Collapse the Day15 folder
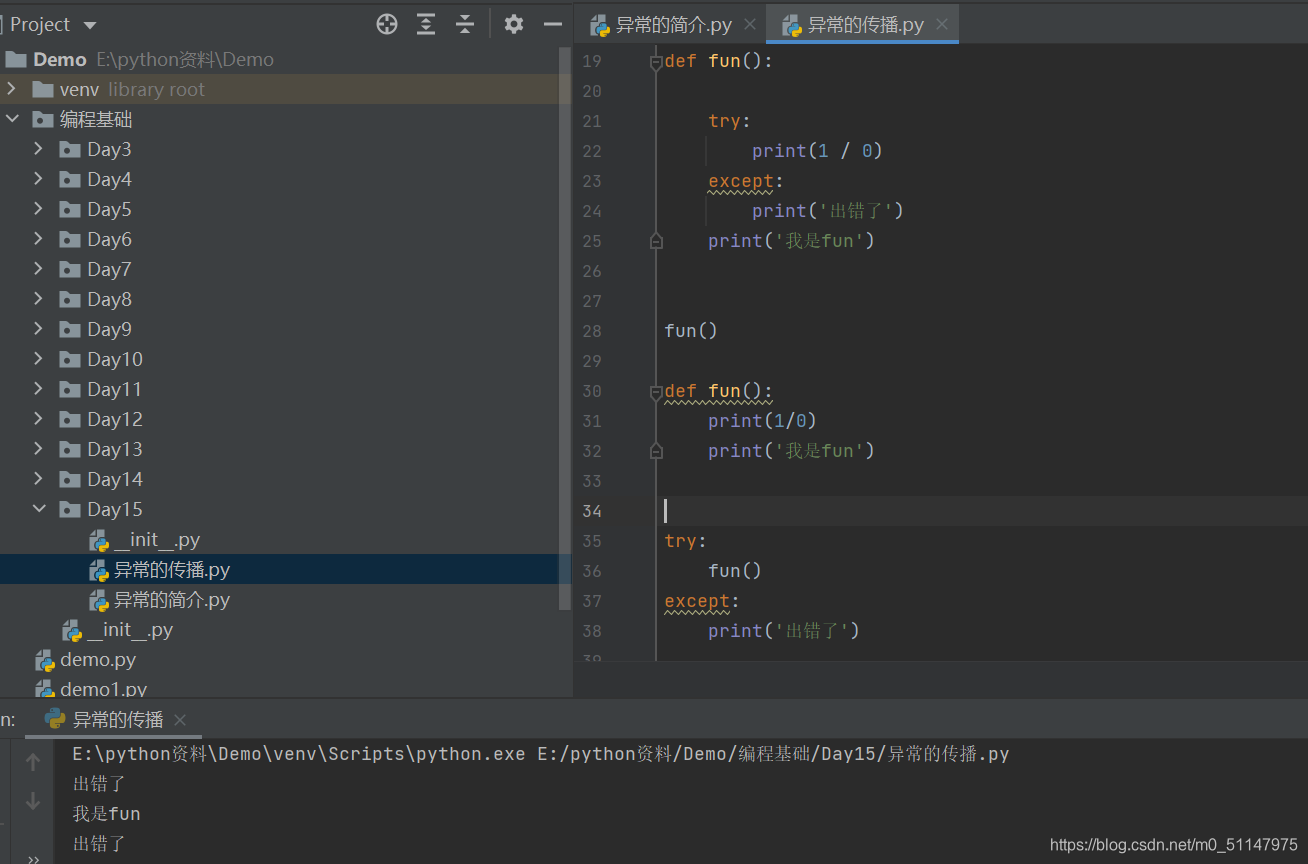The width and height of the screenshot is (1308, 864). coord(39,509)
